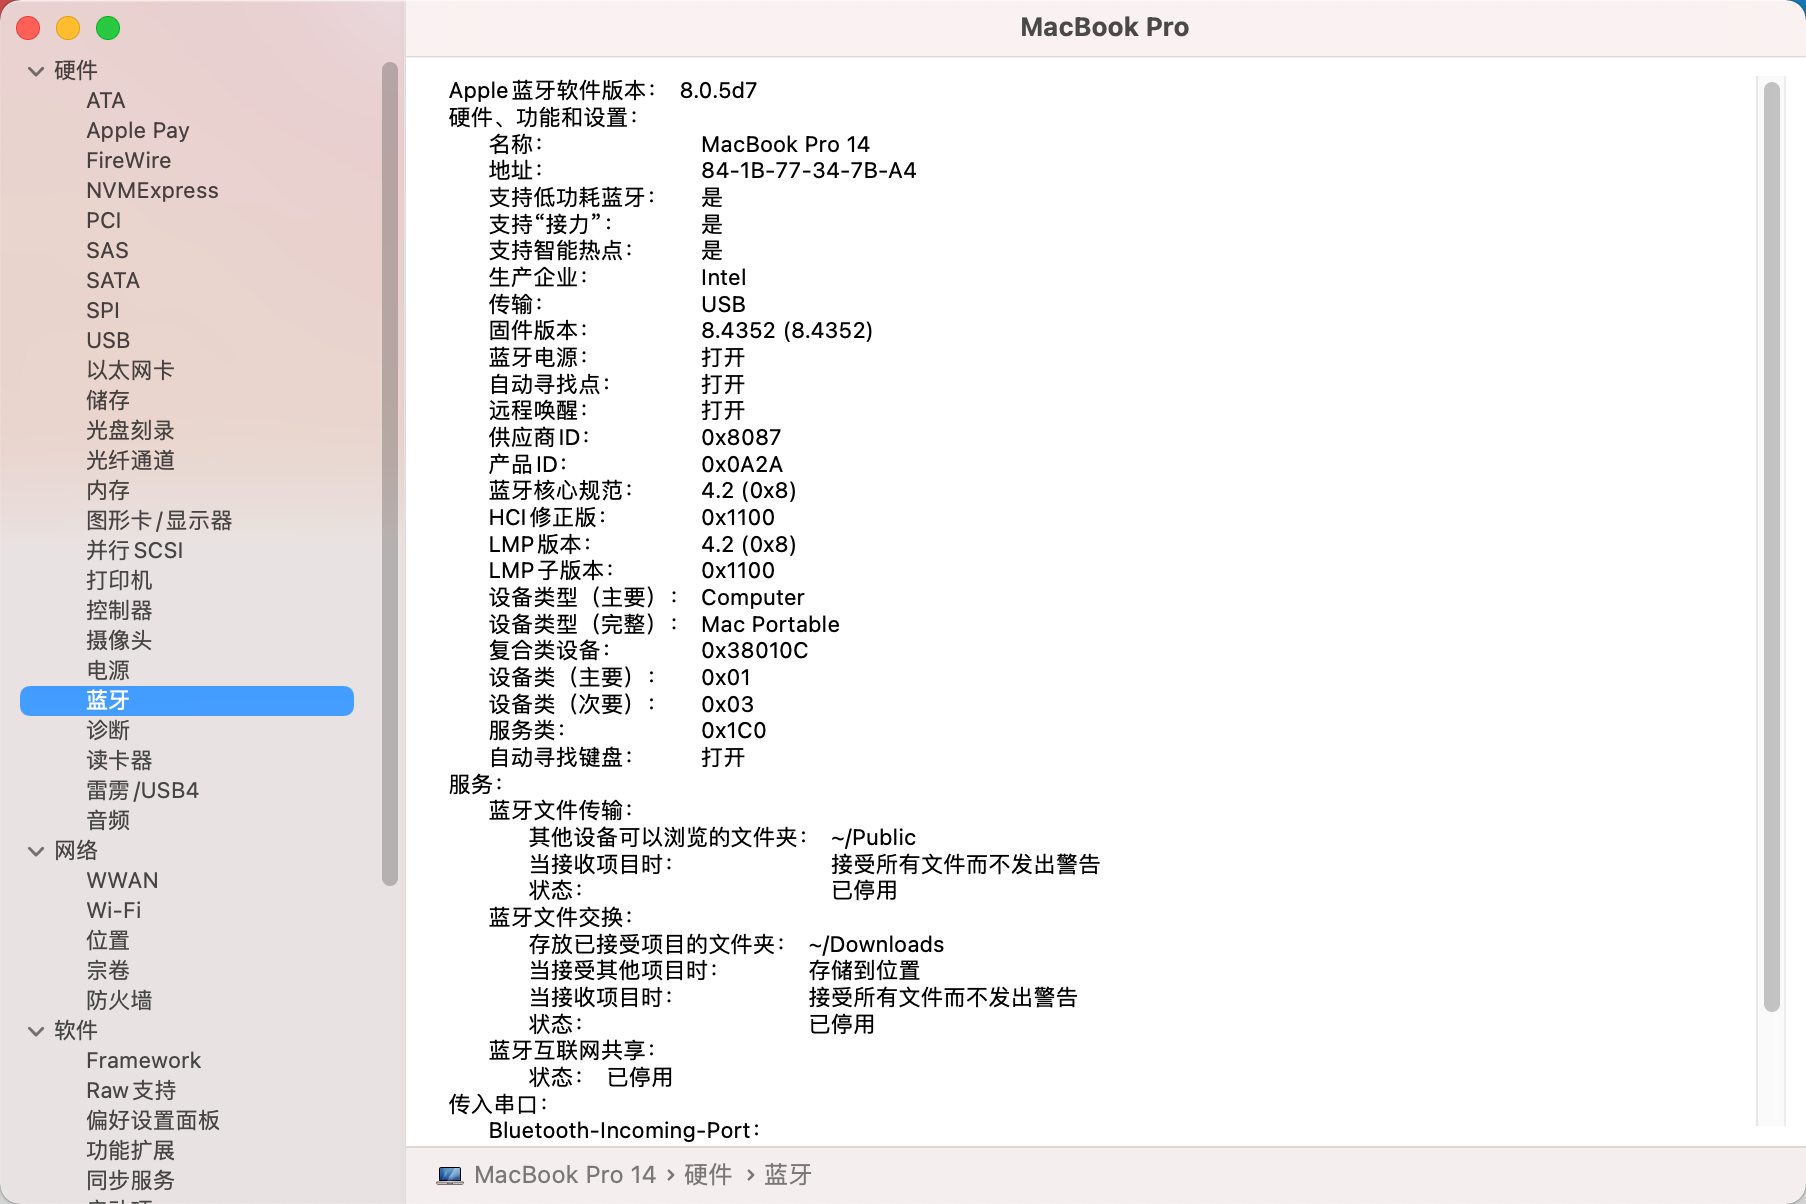
Task: Click the yellow minimize window button
Action: pyautogui.click(x=68, y=28)
